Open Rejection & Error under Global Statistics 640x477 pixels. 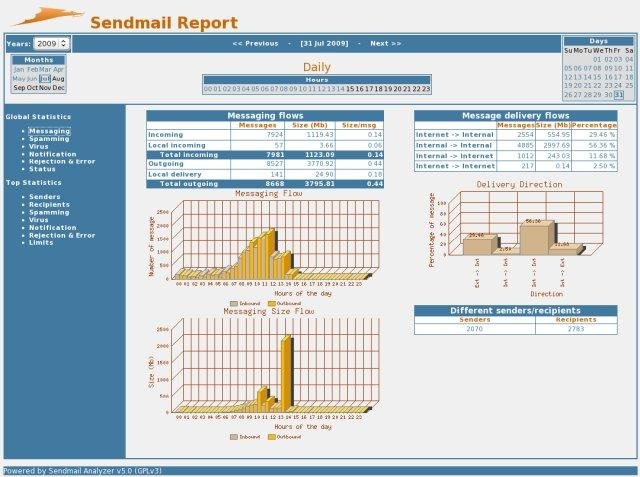(62, 162)
